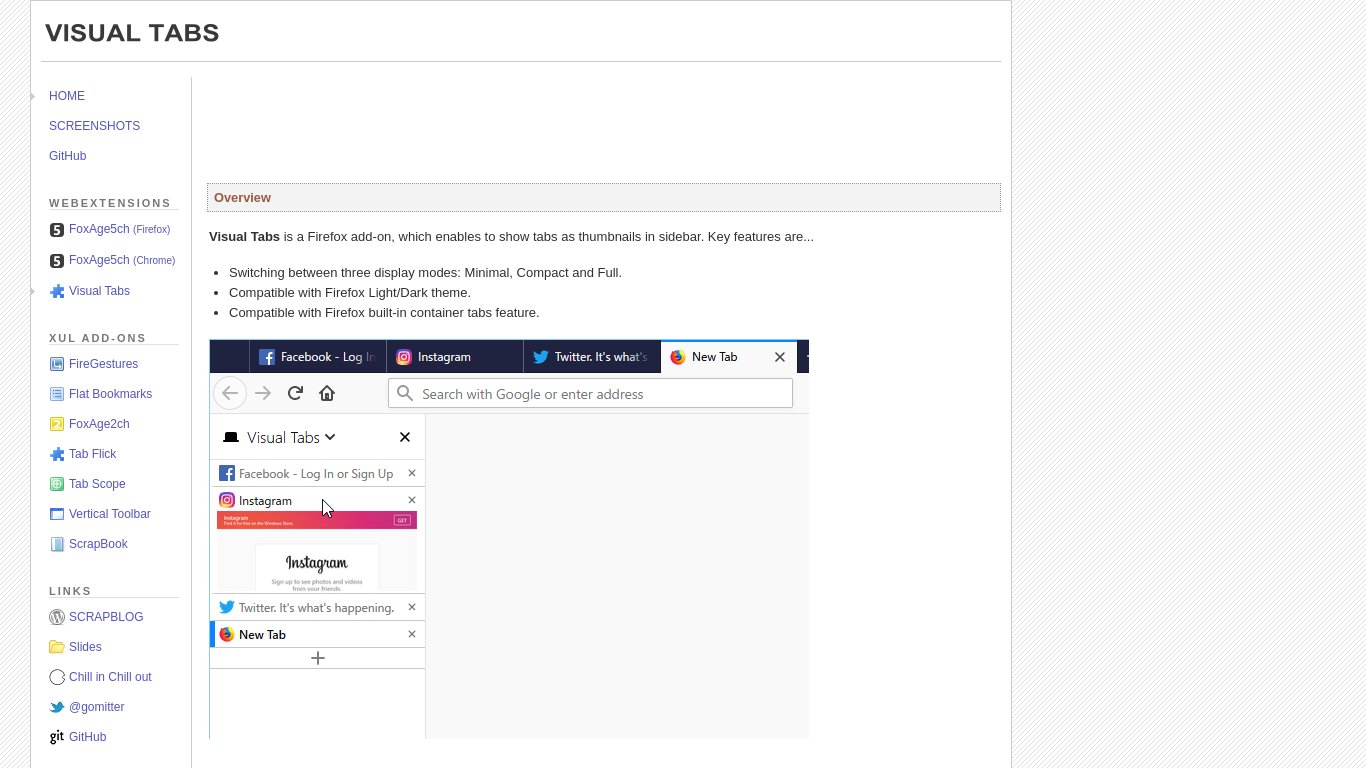Click the git logo icon under Links
The image size is (1366, 768).
57,737
